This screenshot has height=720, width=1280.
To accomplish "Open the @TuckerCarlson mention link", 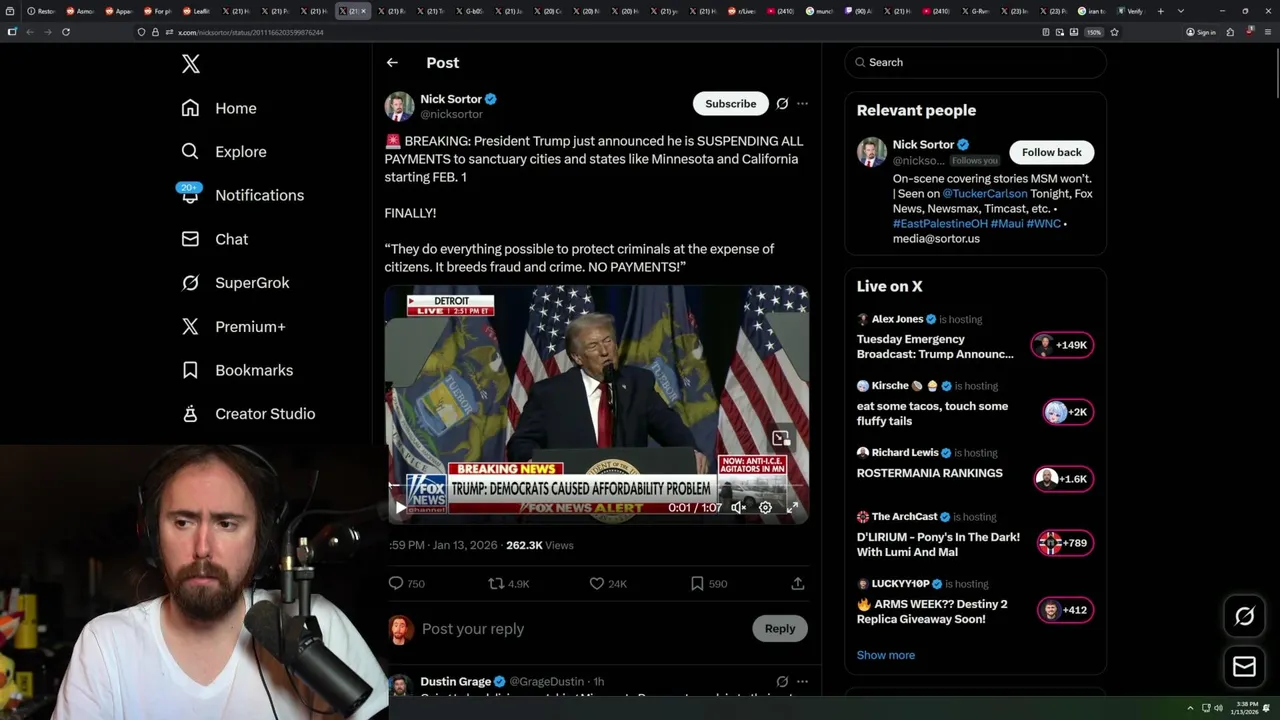I will tap(985, 194).
